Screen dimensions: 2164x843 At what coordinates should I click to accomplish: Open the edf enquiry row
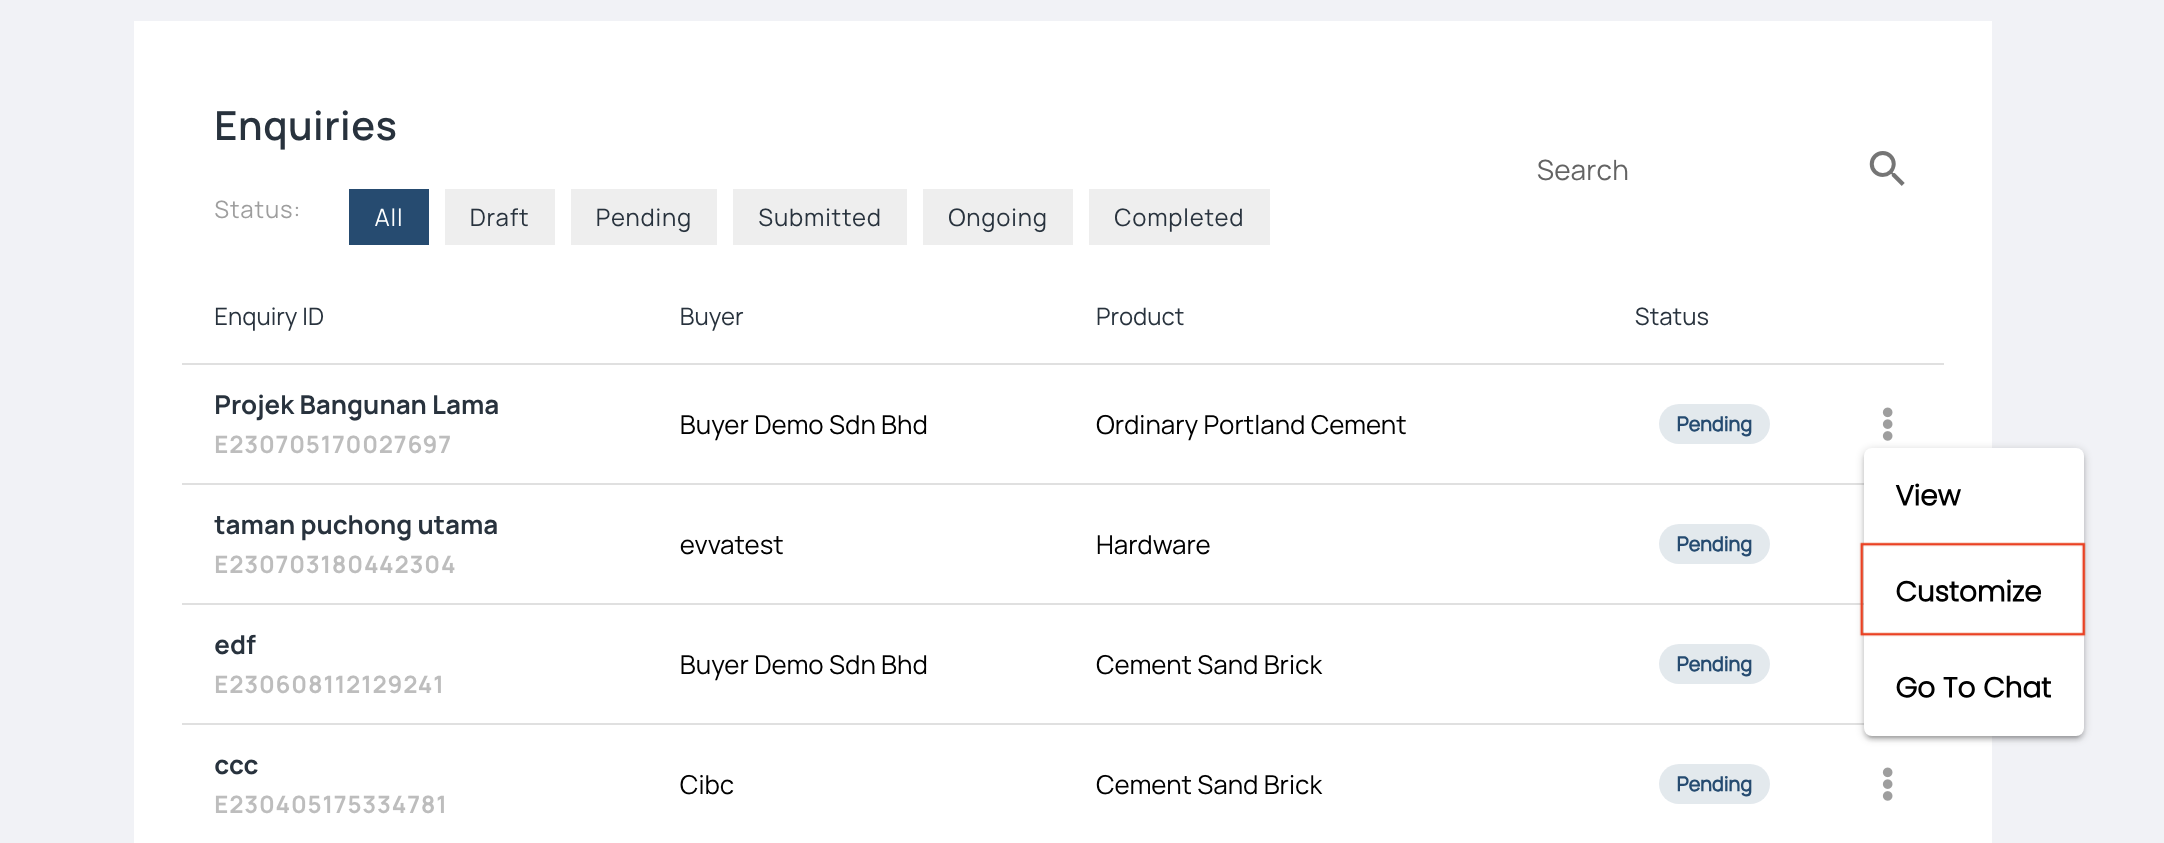click(235, 645)
